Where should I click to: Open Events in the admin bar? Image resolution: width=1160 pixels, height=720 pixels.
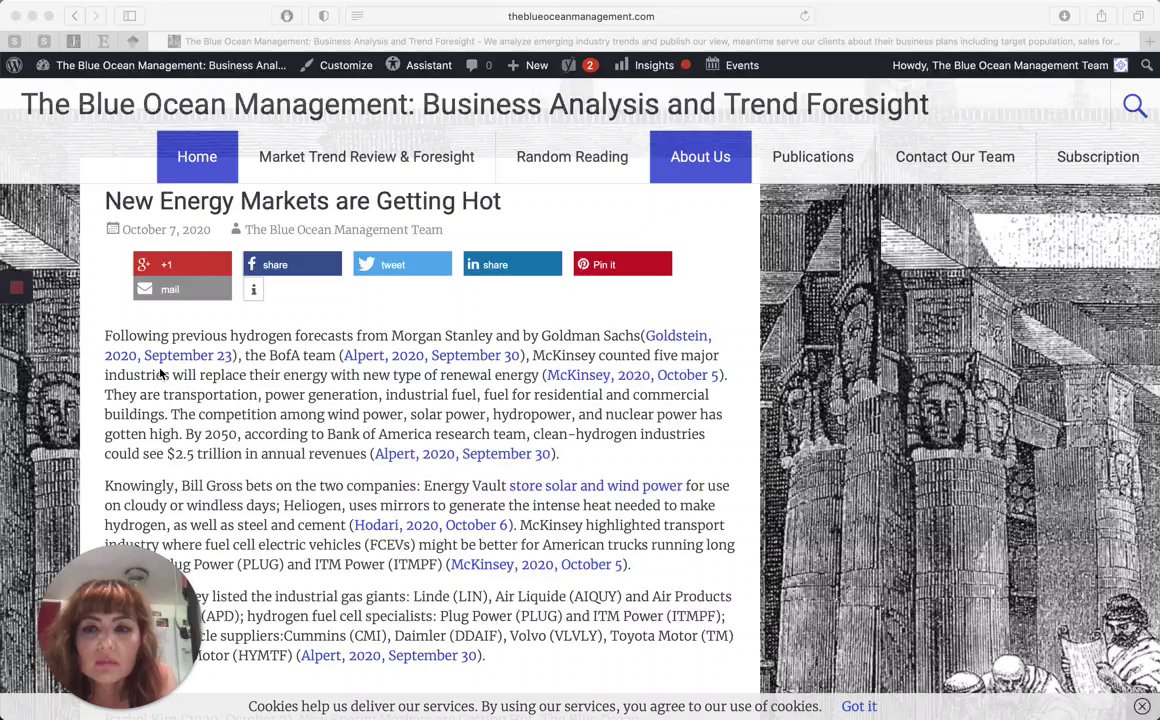(732, 65)
